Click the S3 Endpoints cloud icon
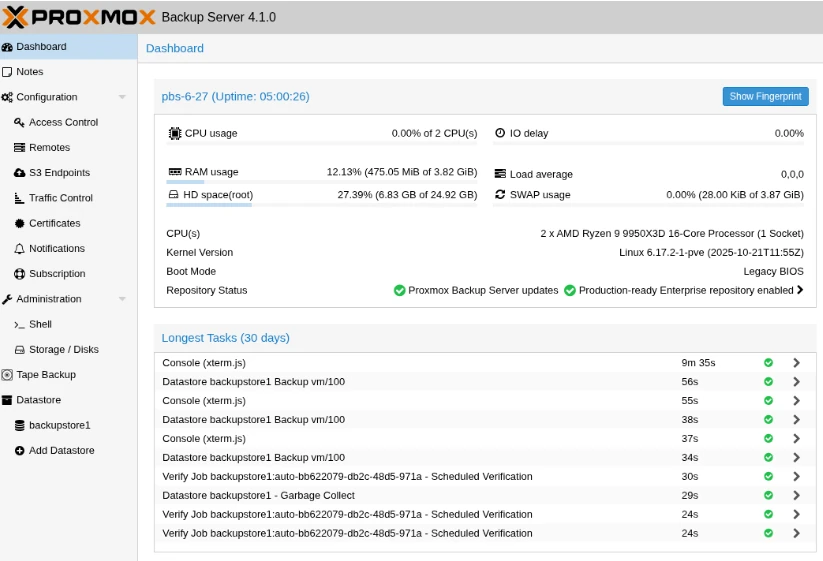Screen dimensions: 823x561 20,173
